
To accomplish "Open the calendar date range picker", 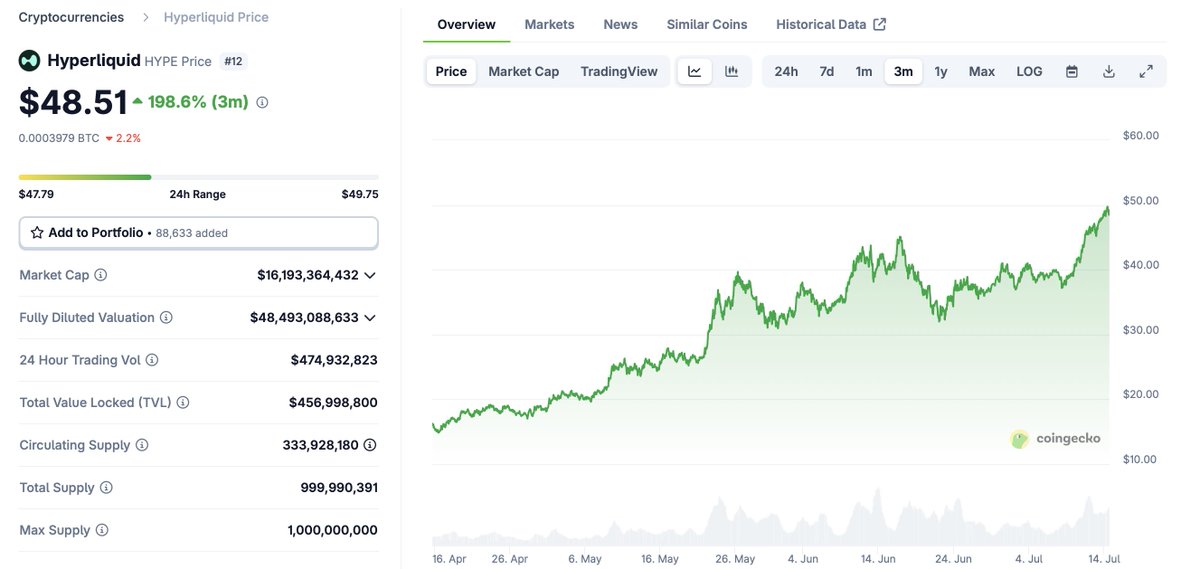I will tap(1072, 71).
